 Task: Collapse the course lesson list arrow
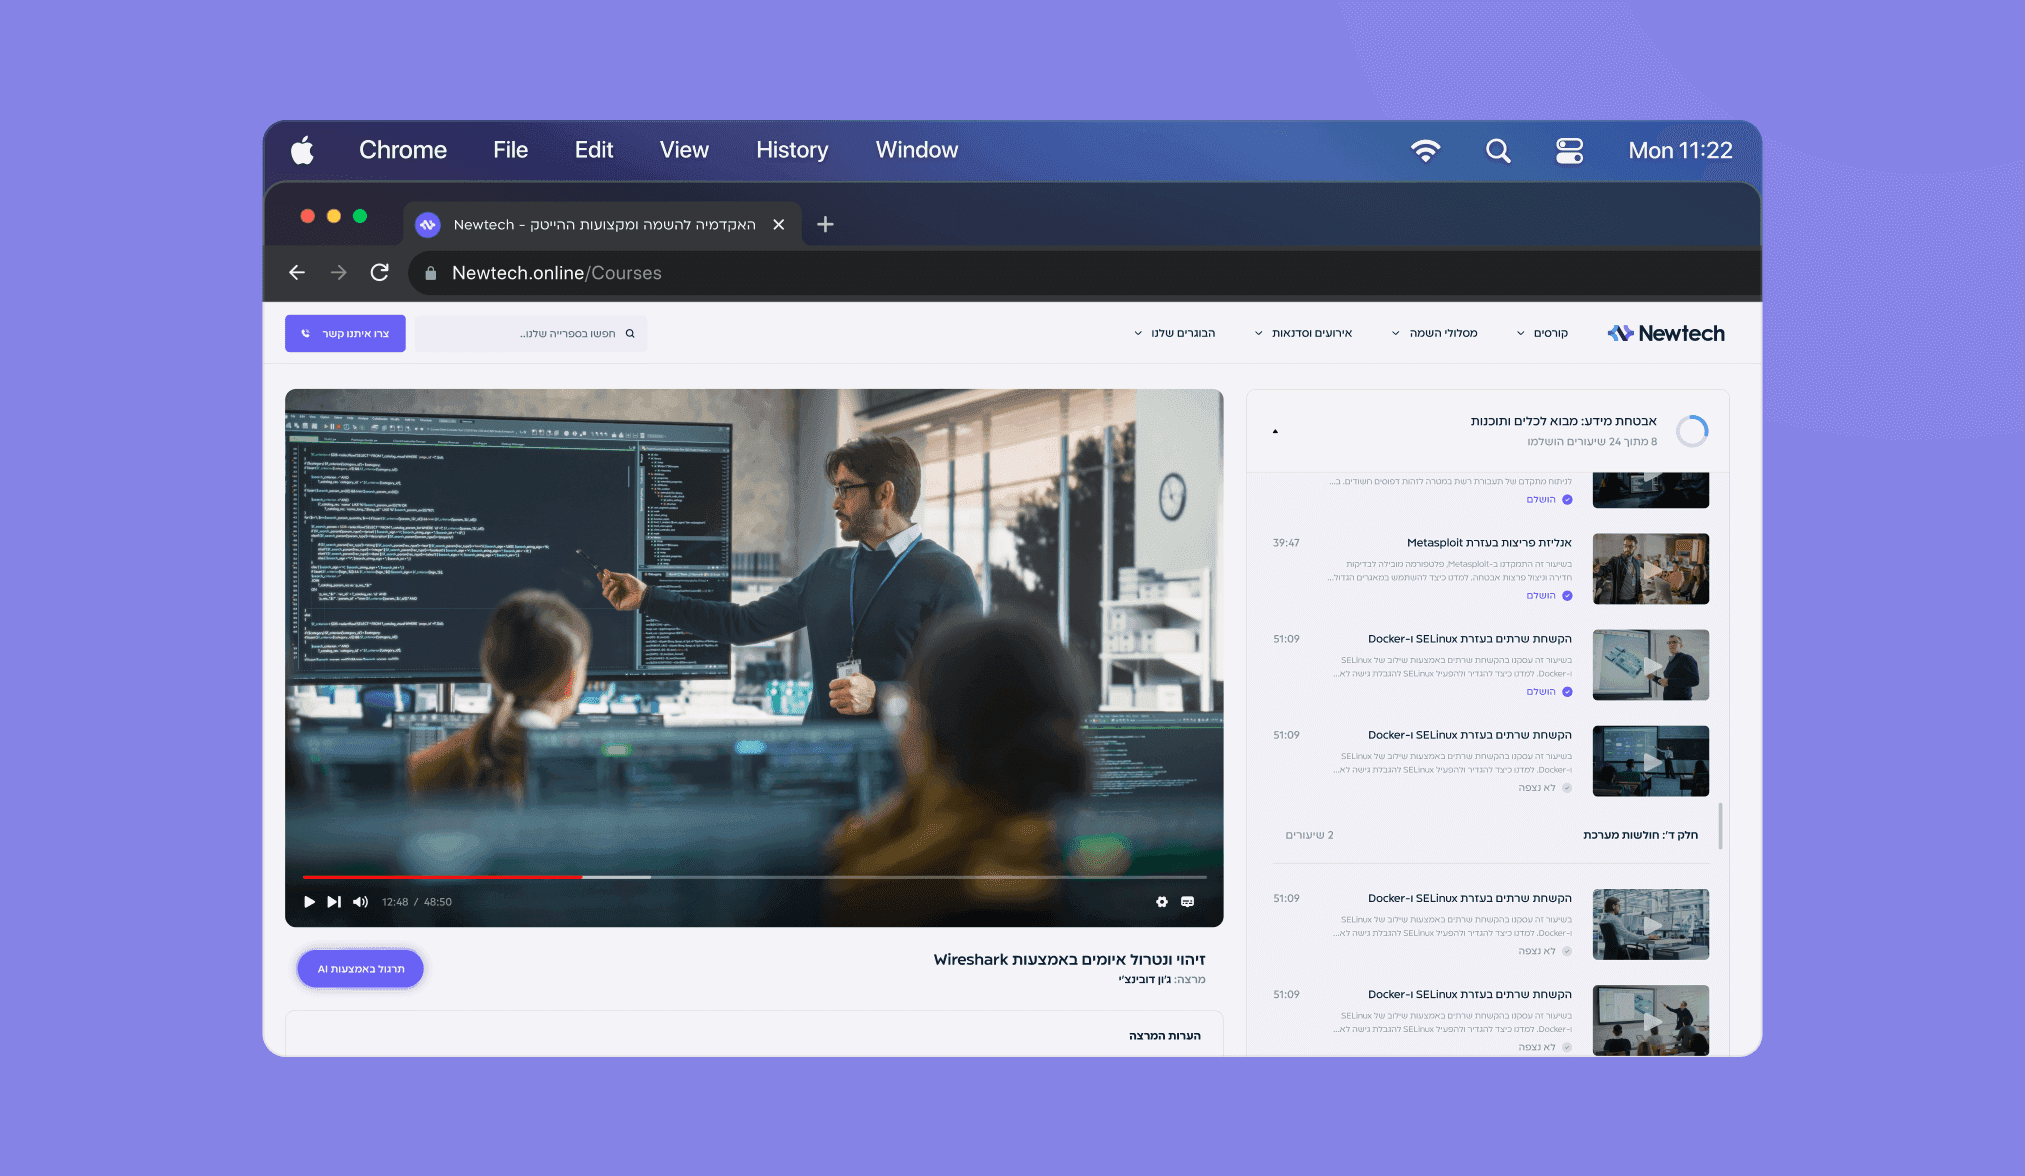click(1275, 431)
